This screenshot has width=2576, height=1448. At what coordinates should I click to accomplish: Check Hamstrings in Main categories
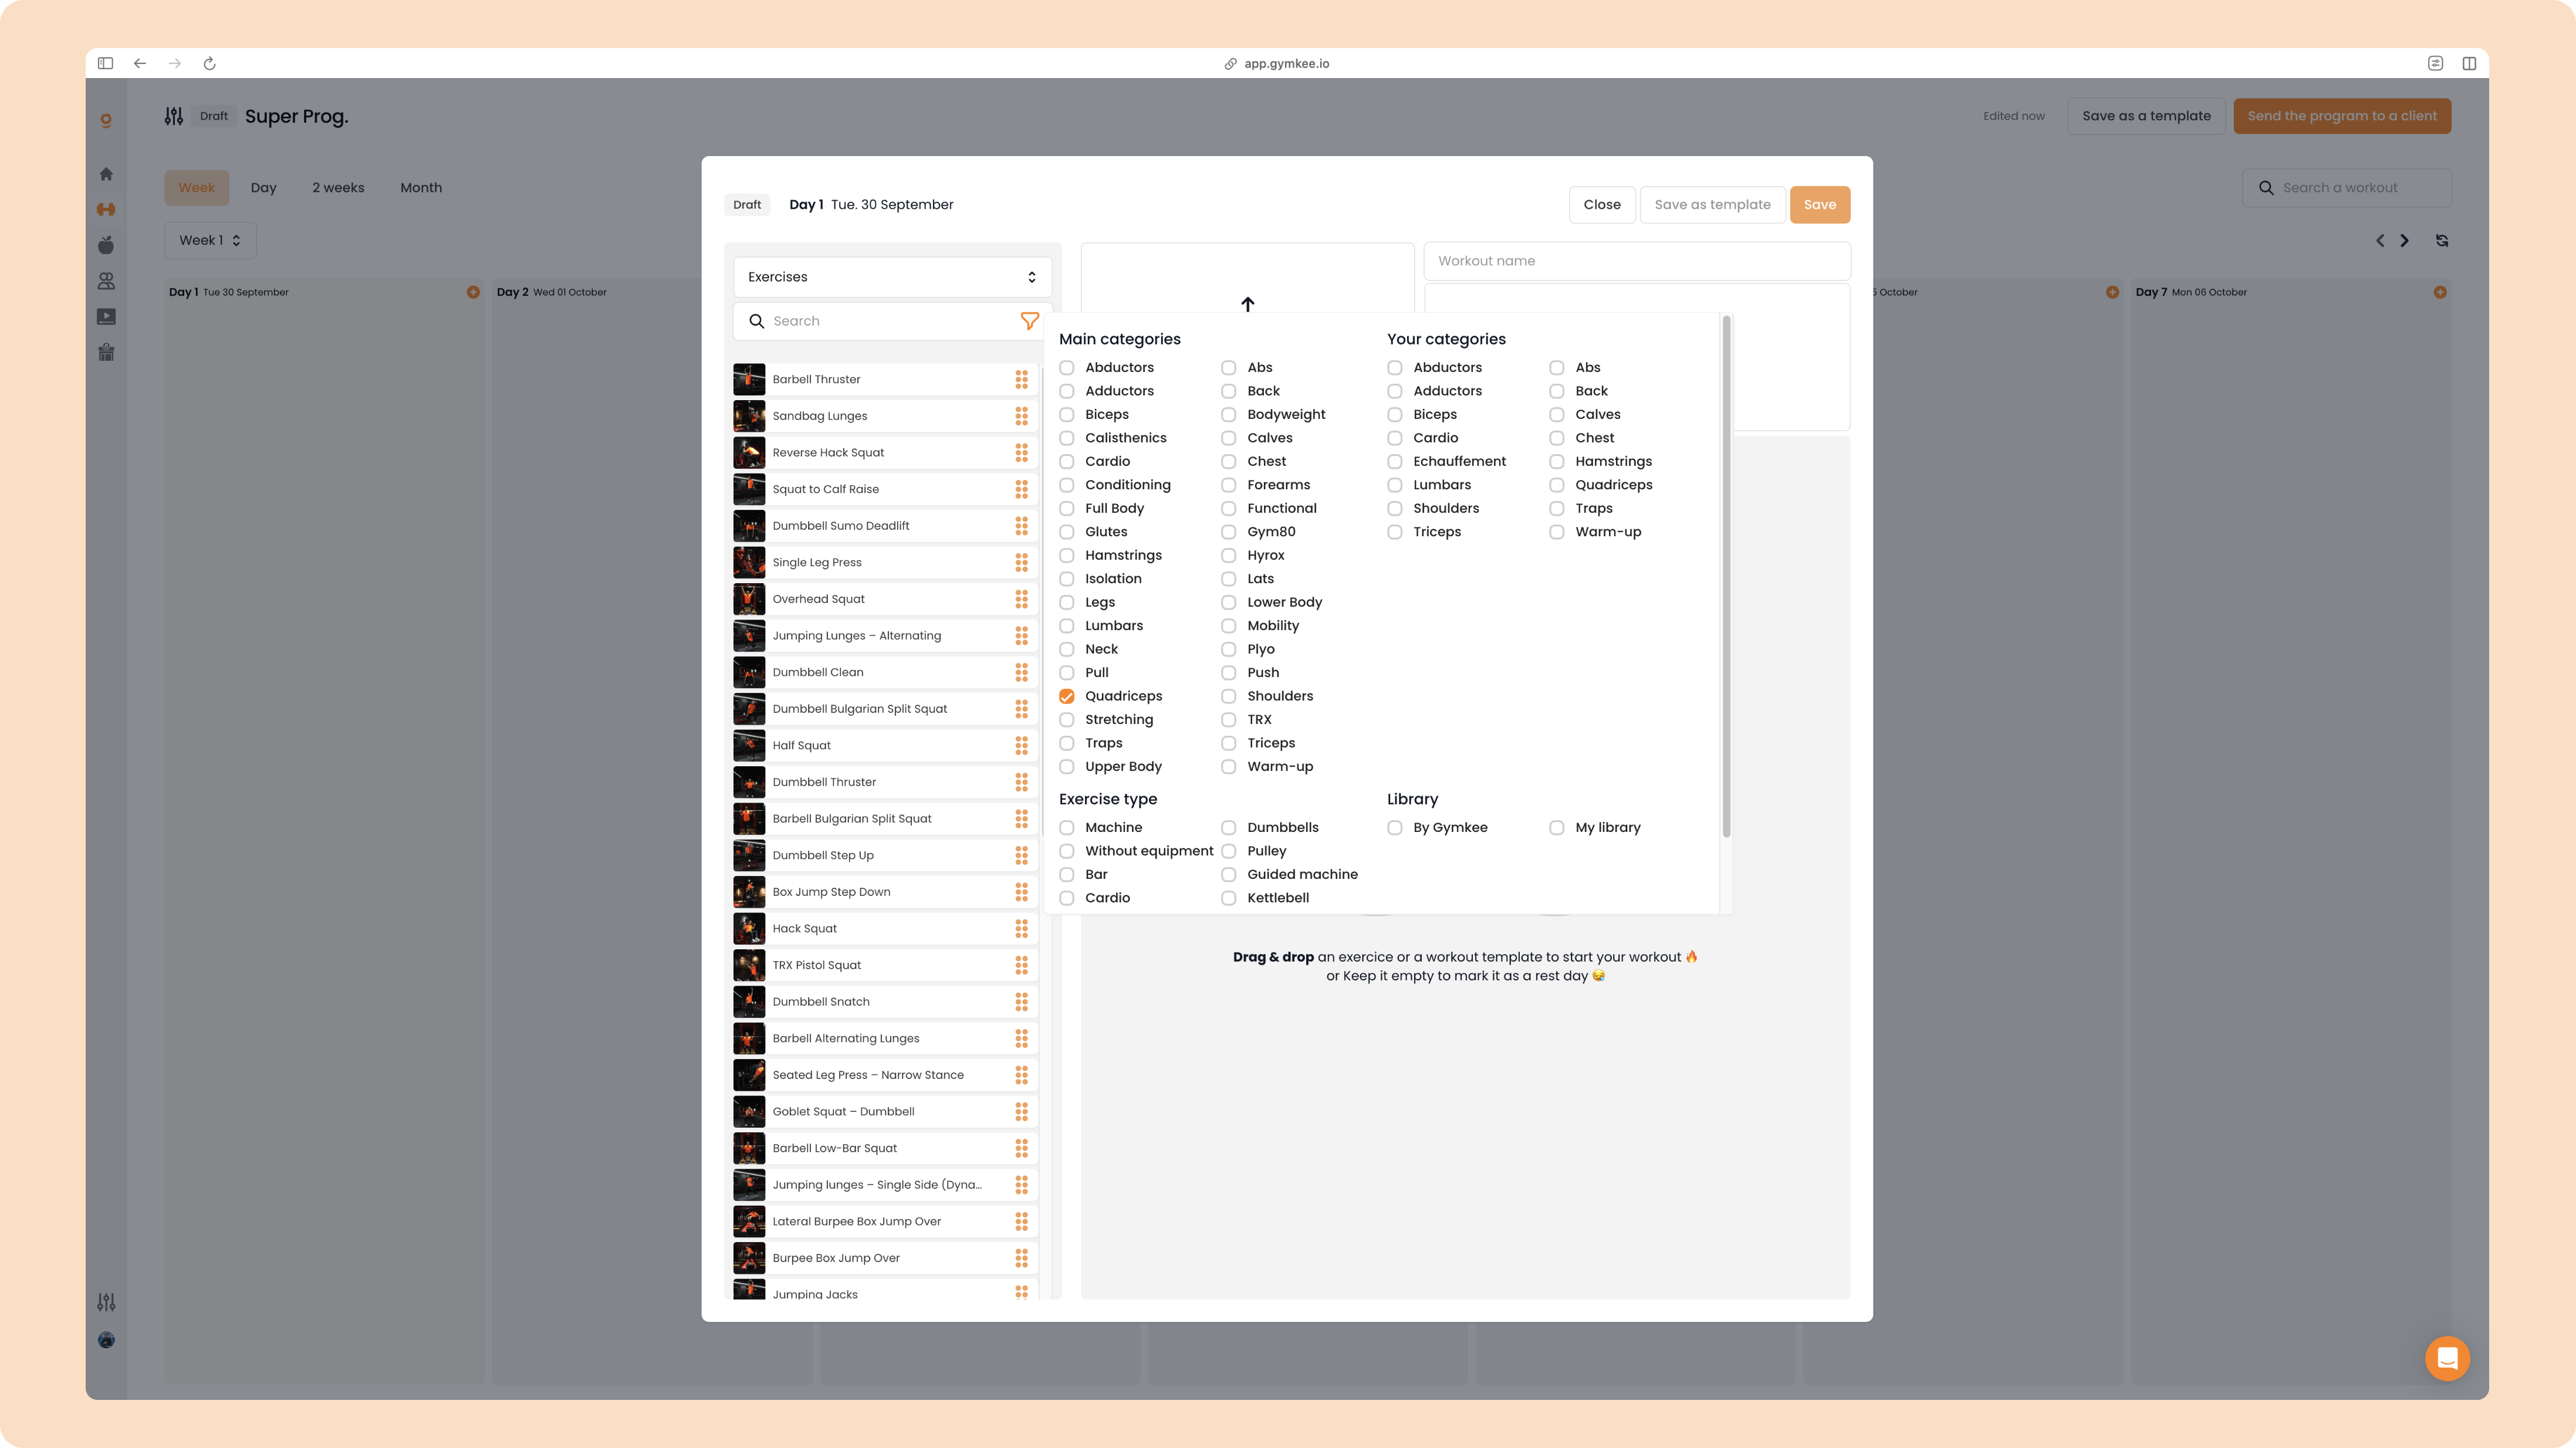pyautogui.click(x=1067, y=555)
